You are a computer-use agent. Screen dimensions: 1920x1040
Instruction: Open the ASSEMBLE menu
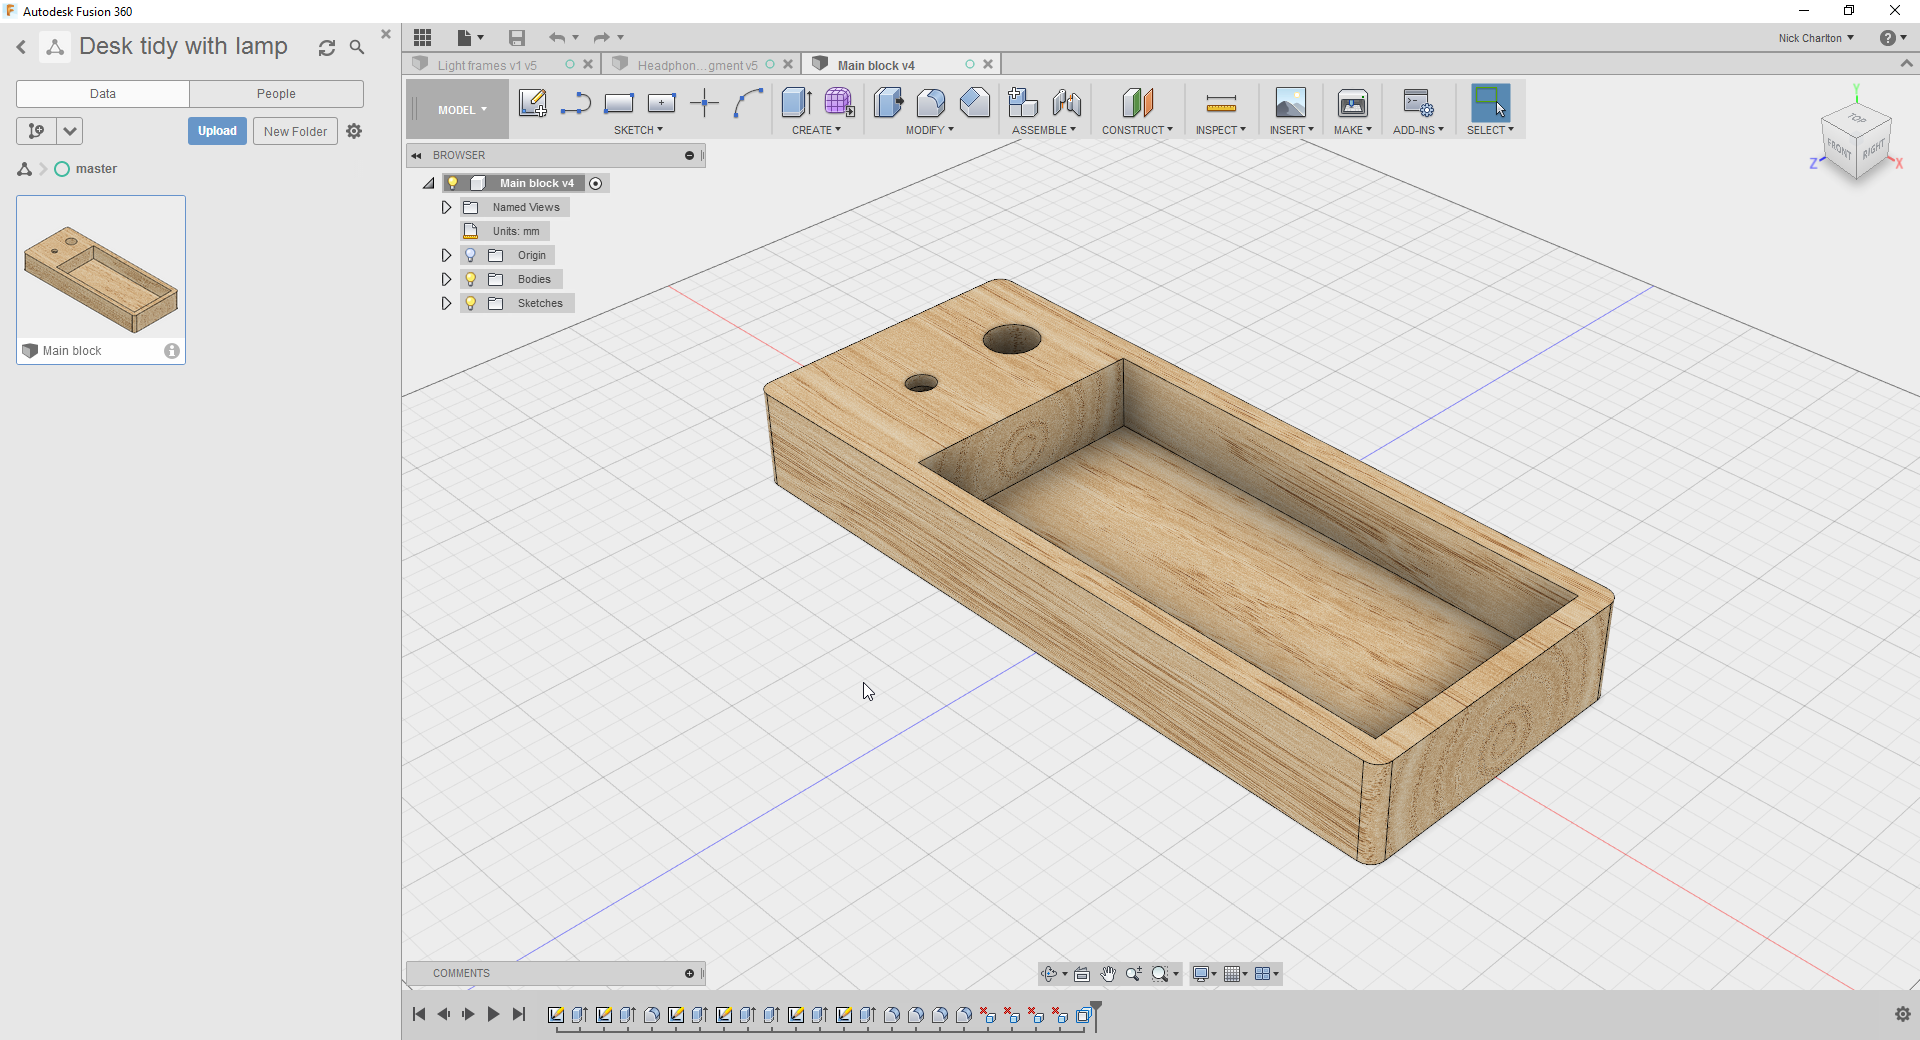[1044, 130]
